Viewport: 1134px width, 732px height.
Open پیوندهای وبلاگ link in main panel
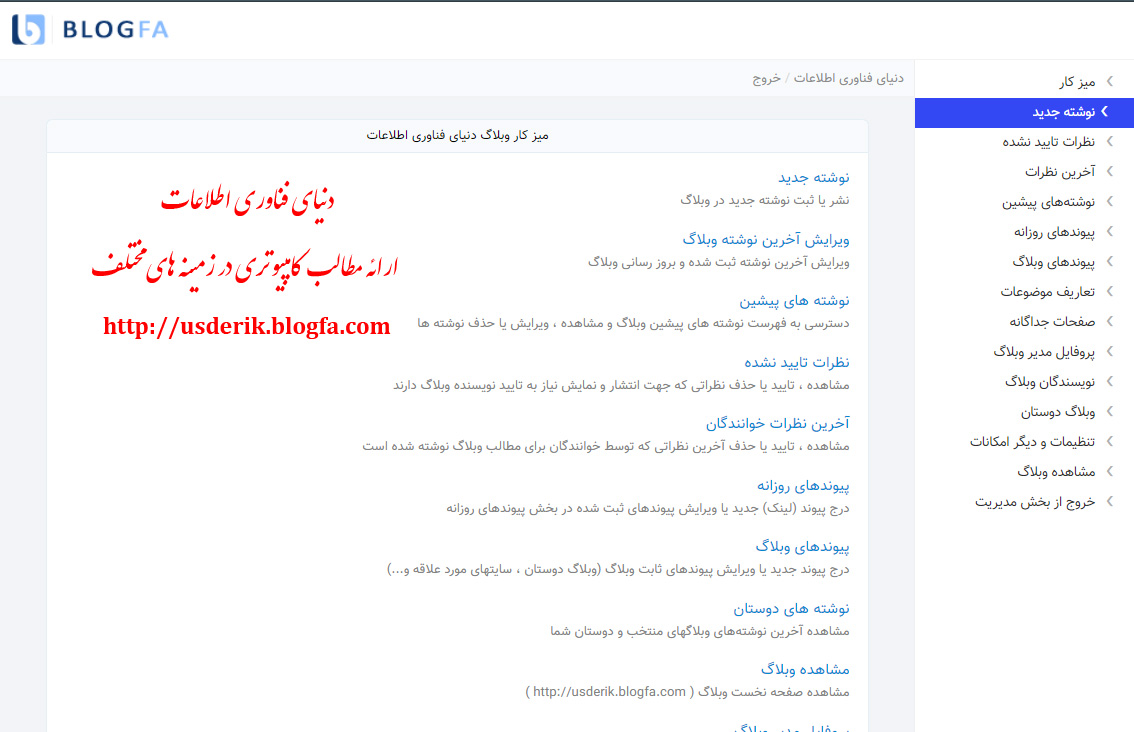[802, 547]
